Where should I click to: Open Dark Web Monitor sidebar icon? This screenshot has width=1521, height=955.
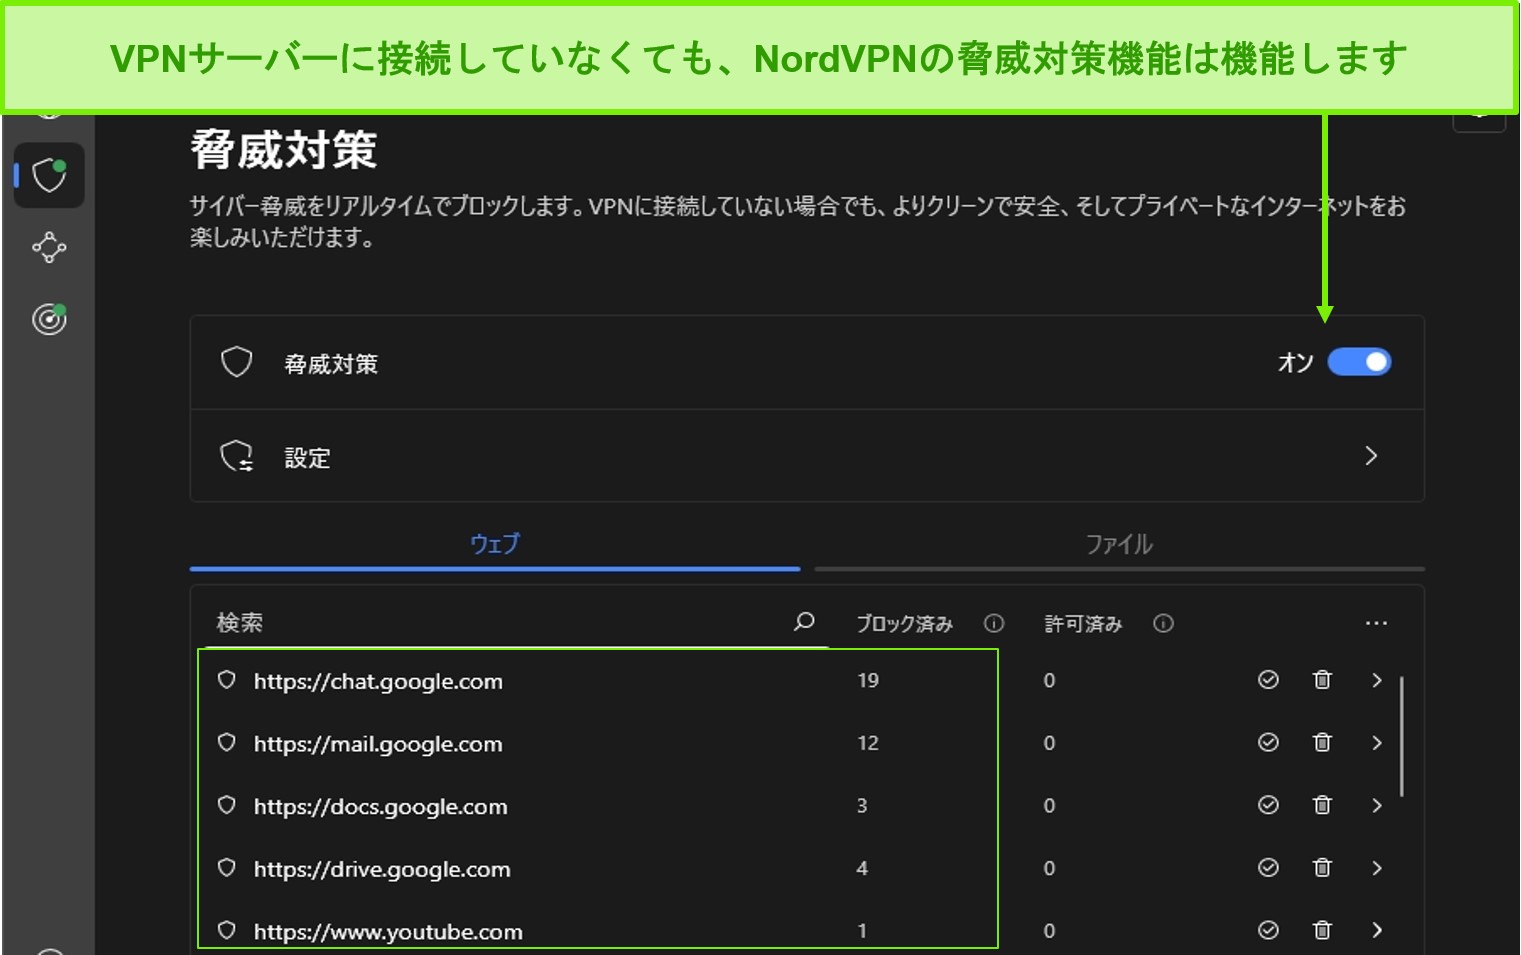(x=48, y=320)
